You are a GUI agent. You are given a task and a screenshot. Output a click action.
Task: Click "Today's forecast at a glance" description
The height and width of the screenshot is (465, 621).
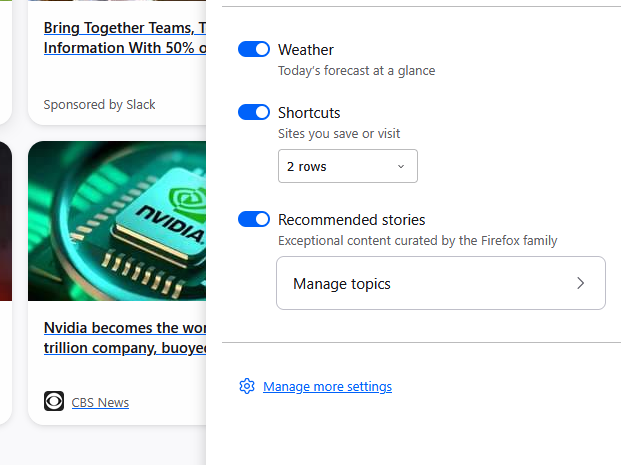[x=356, y=71]
